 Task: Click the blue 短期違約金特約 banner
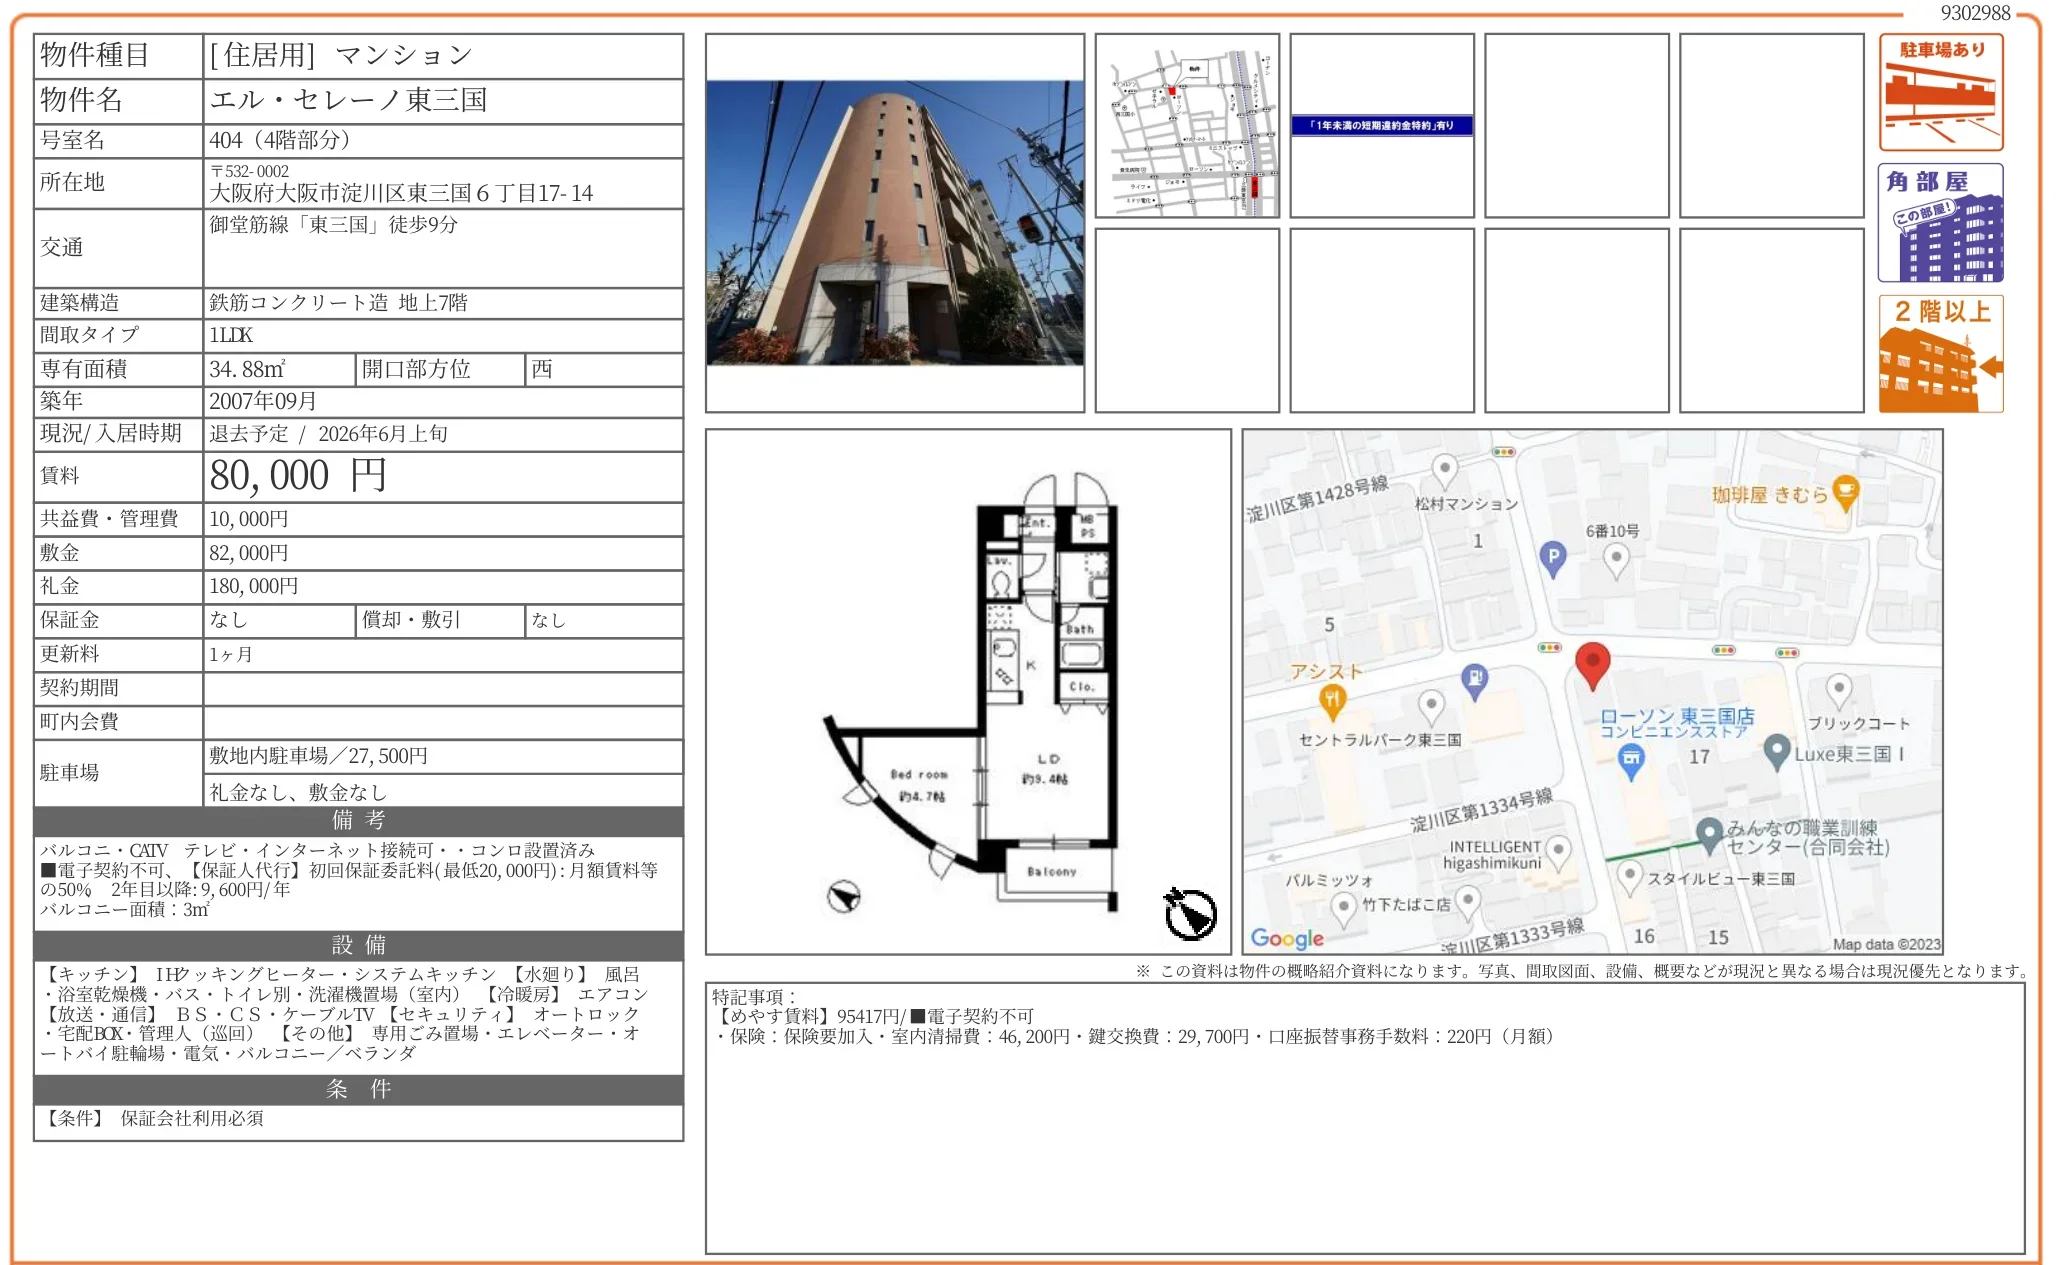(1380, 126)
